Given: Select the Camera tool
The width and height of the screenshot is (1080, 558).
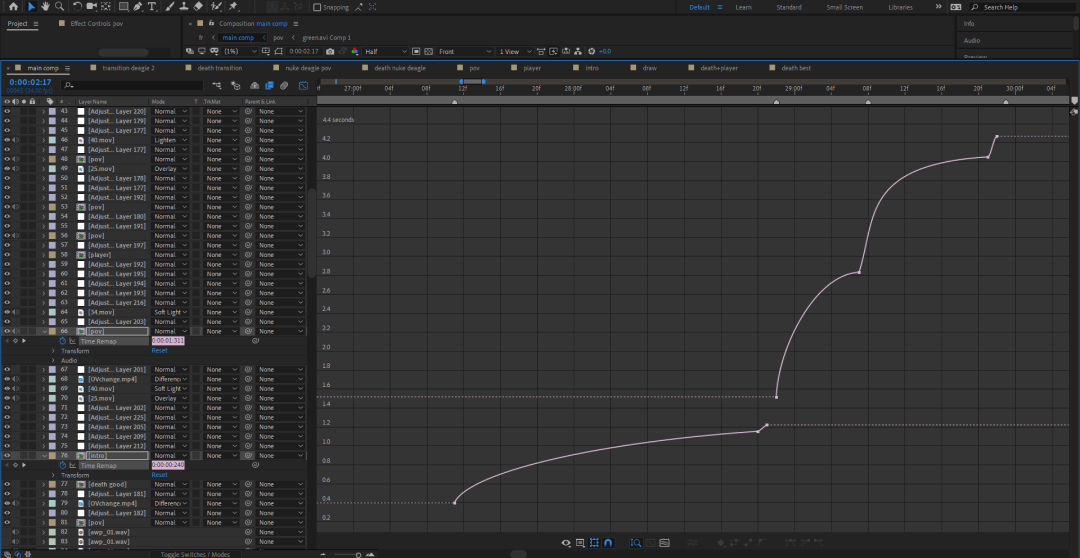Looking at the screenshot, I should 92,7.
